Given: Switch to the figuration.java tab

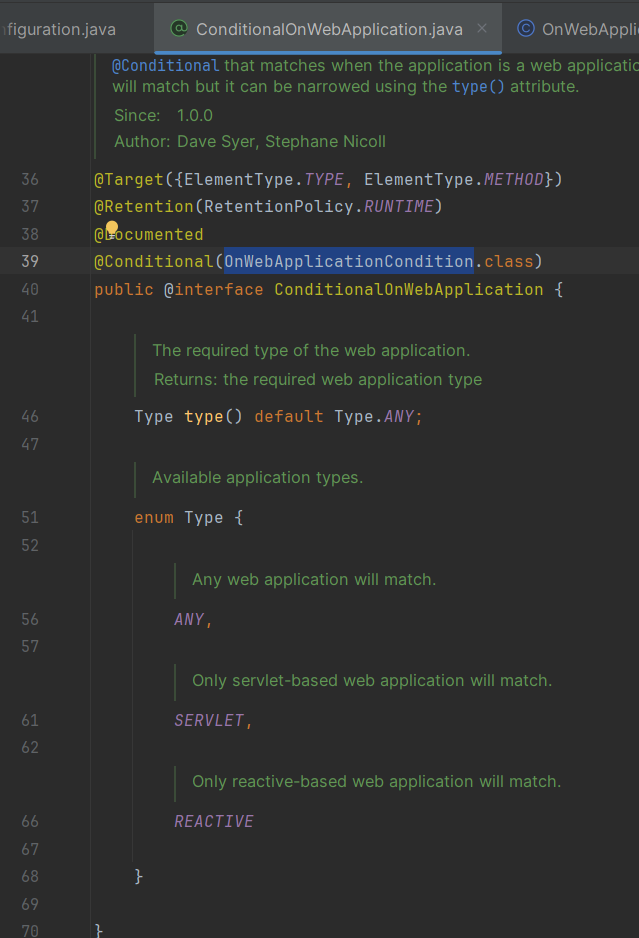Looking at the screenshot, I should (60, 29).
